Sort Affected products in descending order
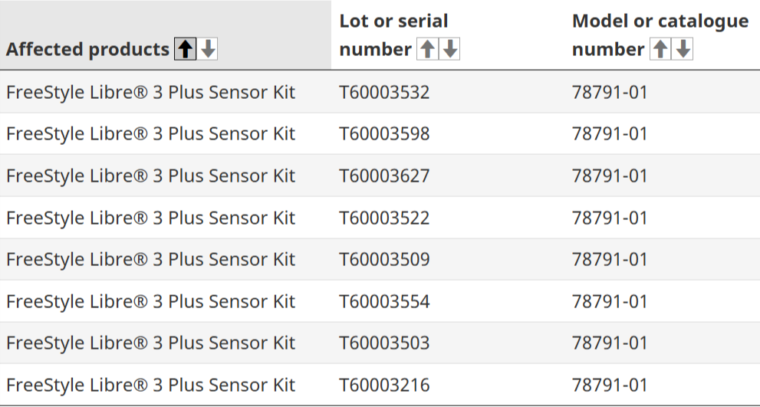760x407 pixels. (208, 49)
